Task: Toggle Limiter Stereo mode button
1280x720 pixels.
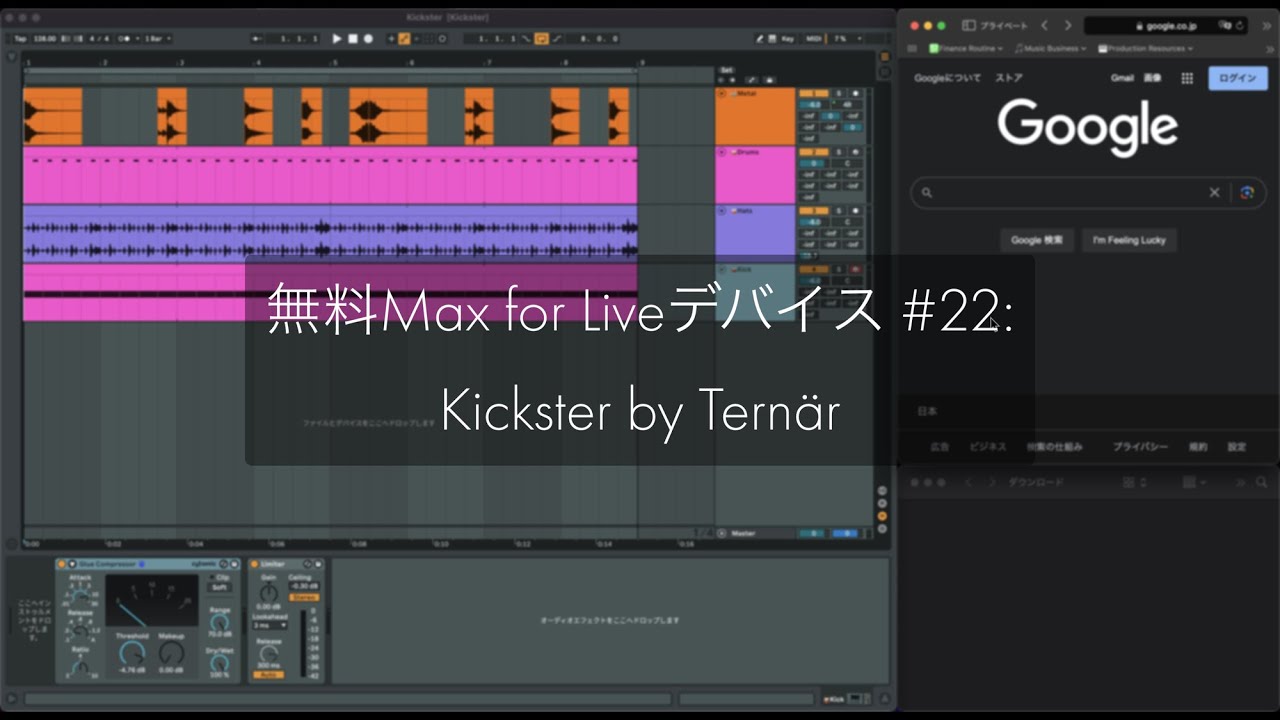Action: coord(303,597)
